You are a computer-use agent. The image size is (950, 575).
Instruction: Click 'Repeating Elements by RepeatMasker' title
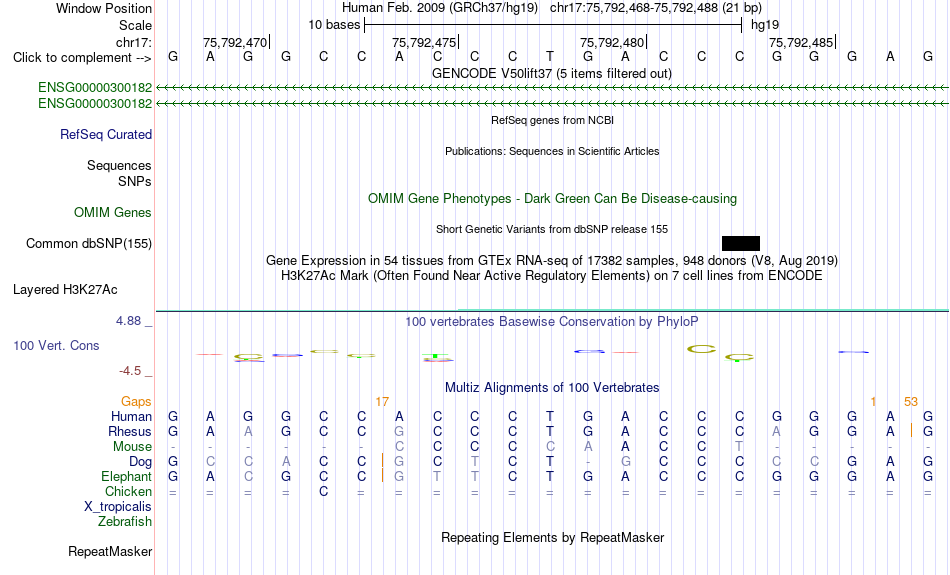[553, 538]
